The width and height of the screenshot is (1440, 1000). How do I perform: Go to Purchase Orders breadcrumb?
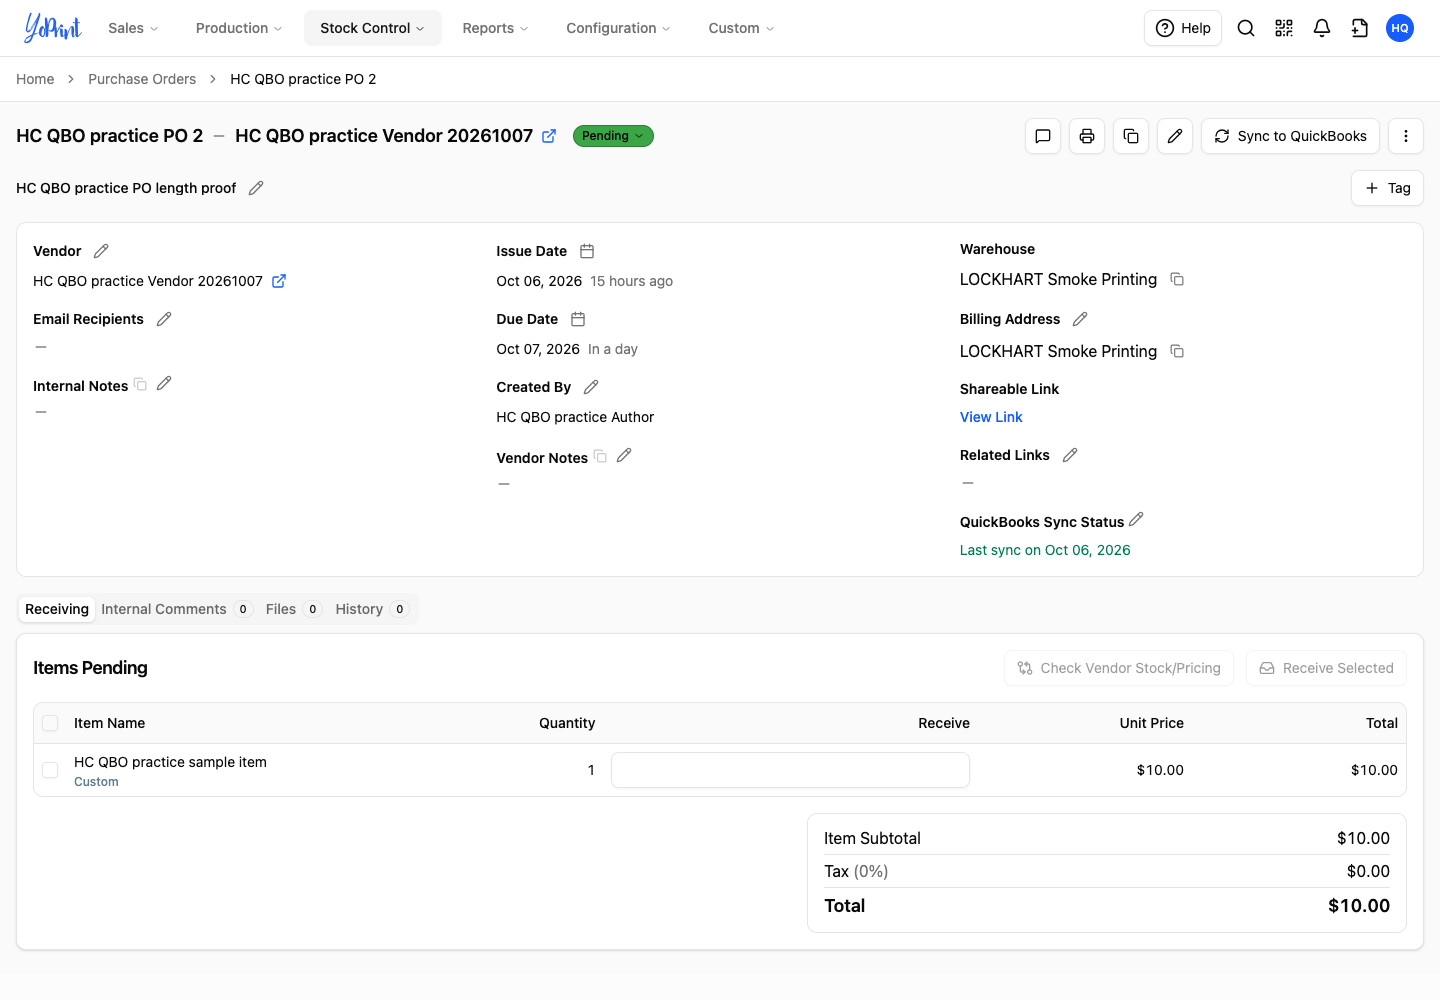tap(142, 79)
